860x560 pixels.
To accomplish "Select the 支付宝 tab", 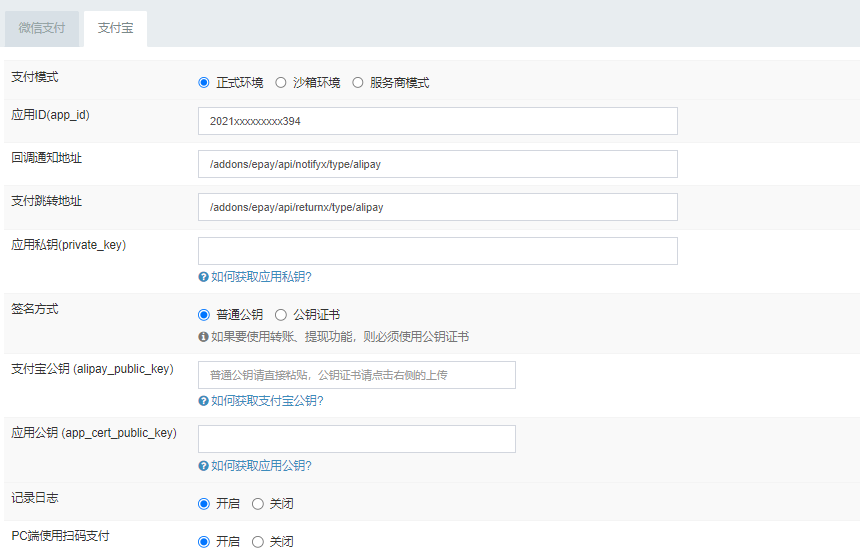I will (x=115, y=28).
